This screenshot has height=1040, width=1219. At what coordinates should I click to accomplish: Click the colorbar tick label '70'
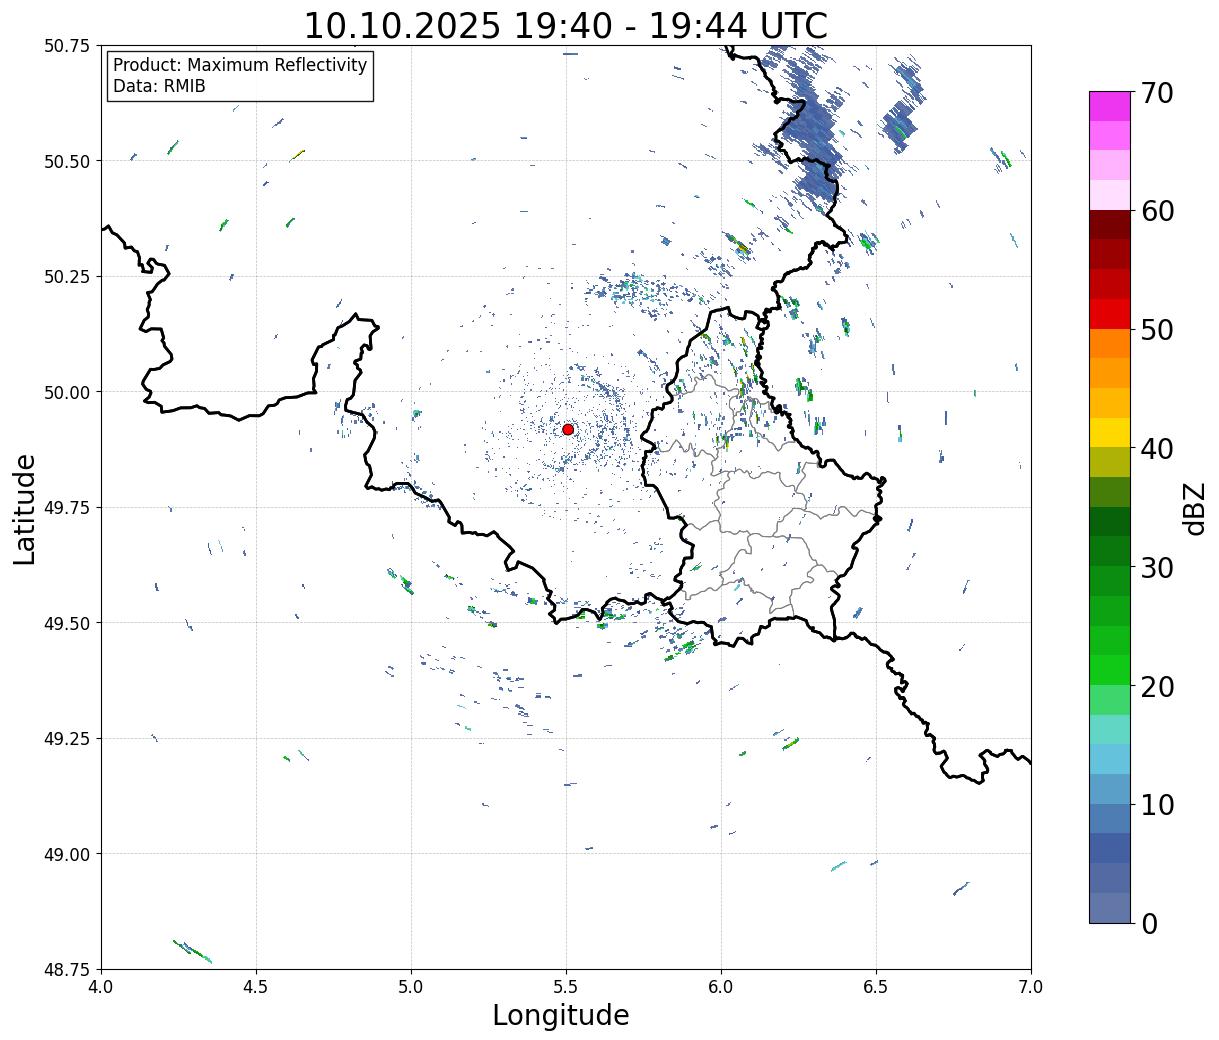point(1157,93)
